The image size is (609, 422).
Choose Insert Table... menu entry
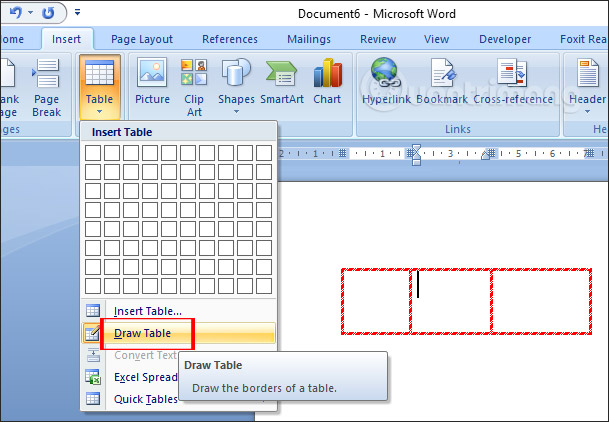pos(179,311)
